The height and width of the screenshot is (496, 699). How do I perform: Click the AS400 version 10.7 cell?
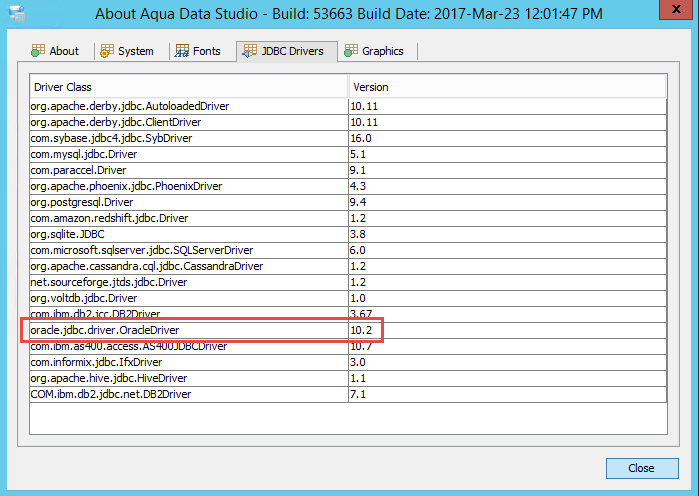click(507, 346)
